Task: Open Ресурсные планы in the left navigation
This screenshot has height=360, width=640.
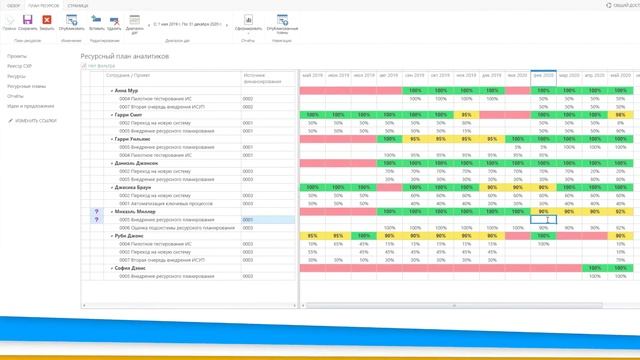Action: (27, 87)
